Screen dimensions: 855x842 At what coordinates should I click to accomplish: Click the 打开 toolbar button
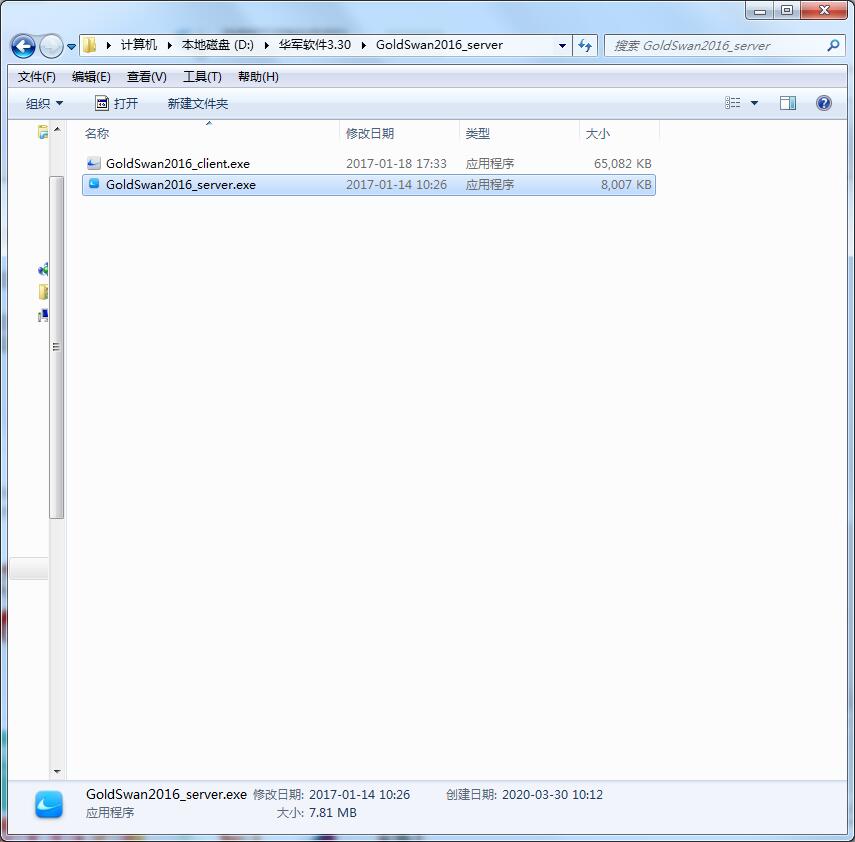118,102
